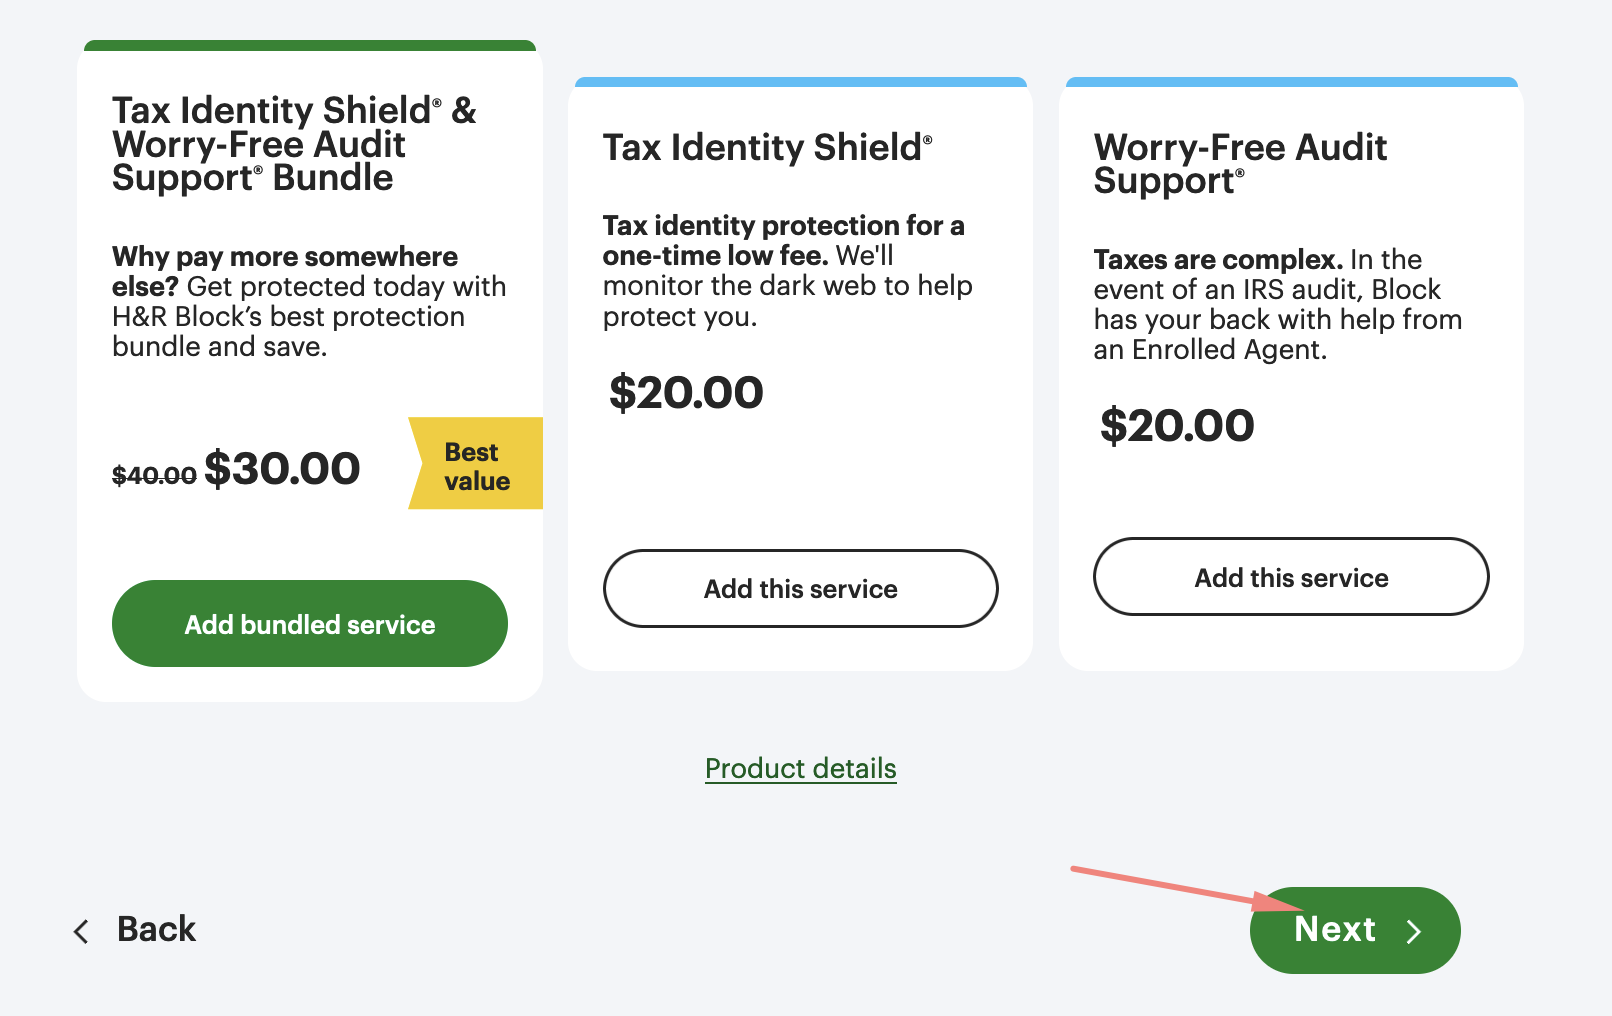Click the yellow Best value badge
Screen dimensions: 1612x1016
point(477,466)
